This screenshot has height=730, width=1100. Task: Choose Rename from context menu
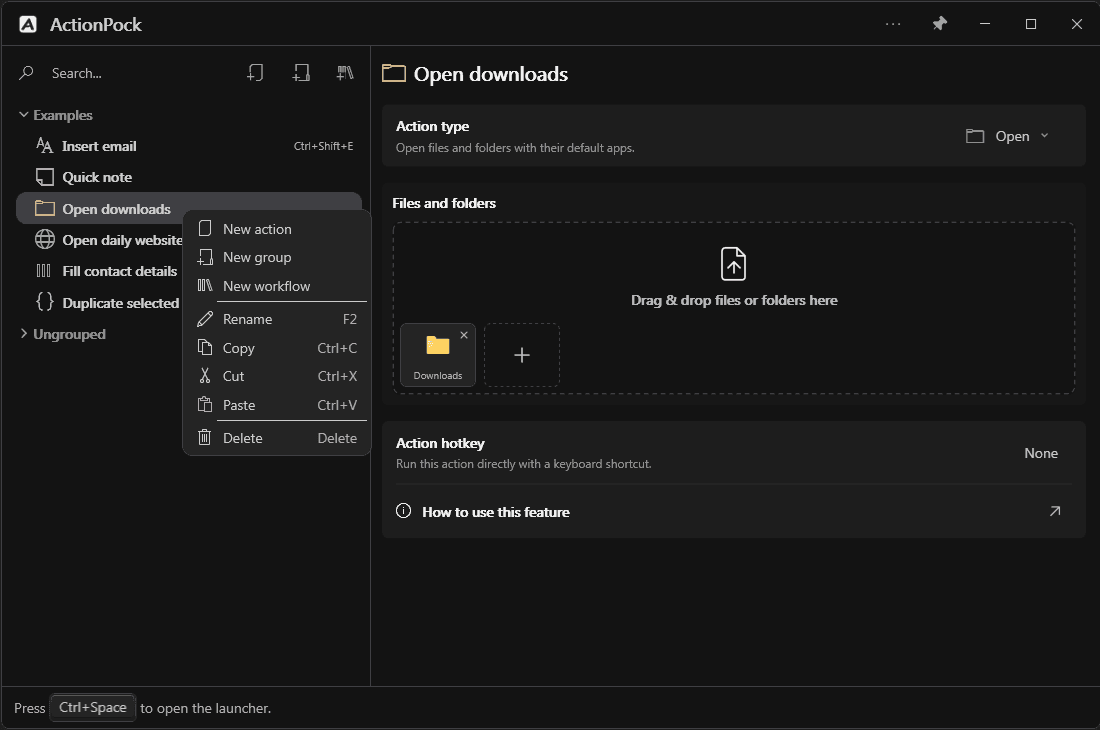(x=277, y=319)
